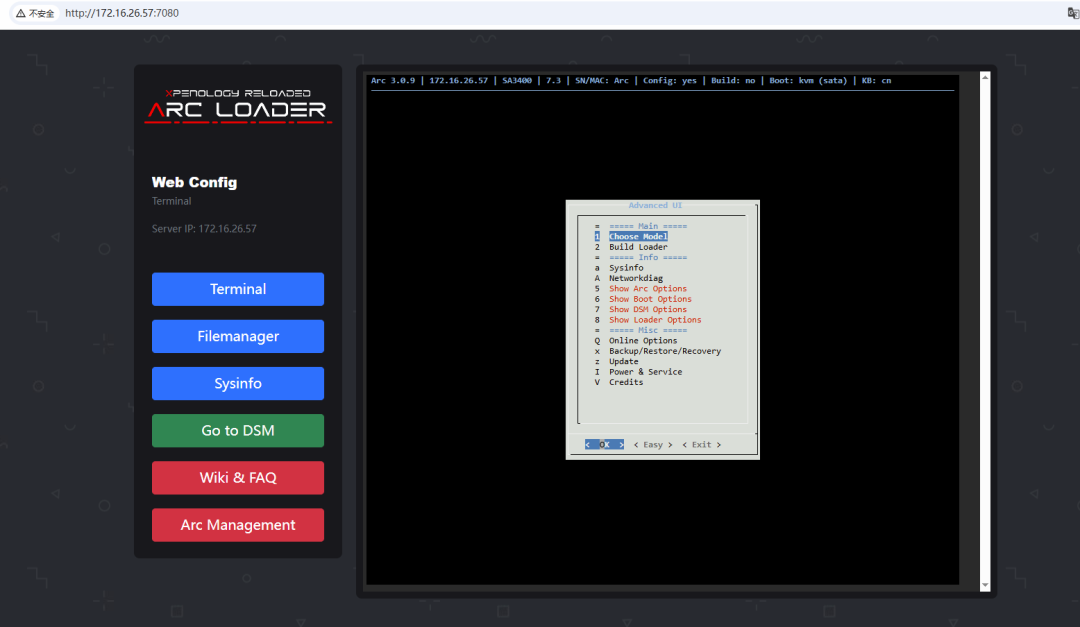Select Online Options entry

coord(643,340)
